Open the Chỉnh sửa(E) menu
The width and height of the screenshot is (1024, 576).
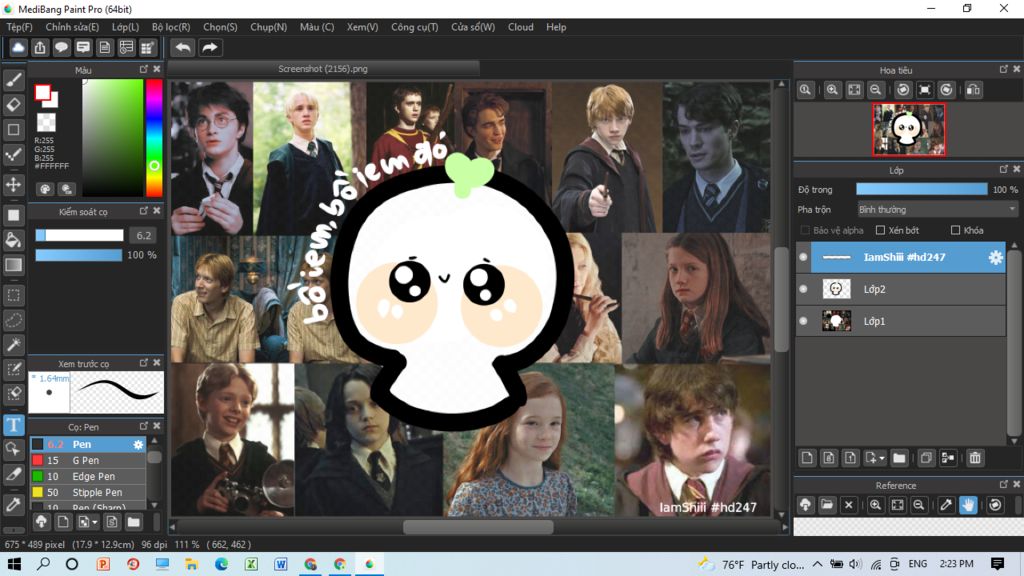(x=72, y=27)
